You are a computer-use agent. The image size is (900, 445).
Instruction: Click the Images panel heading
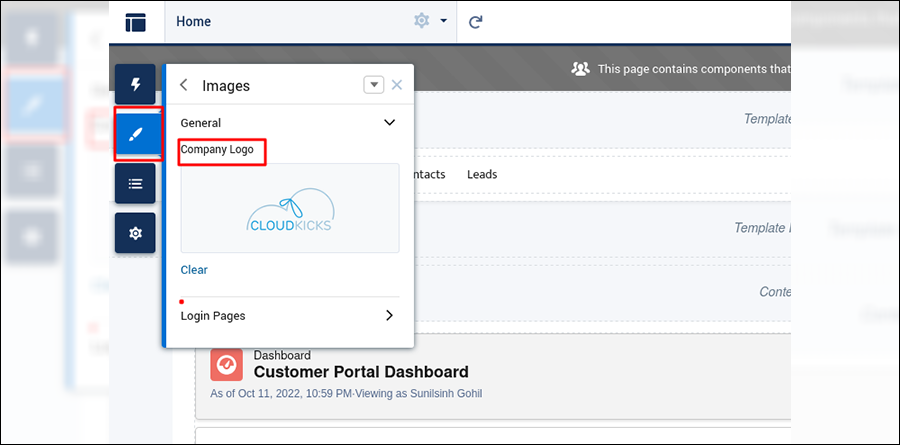pyautogui.click(x=226, y=86)
